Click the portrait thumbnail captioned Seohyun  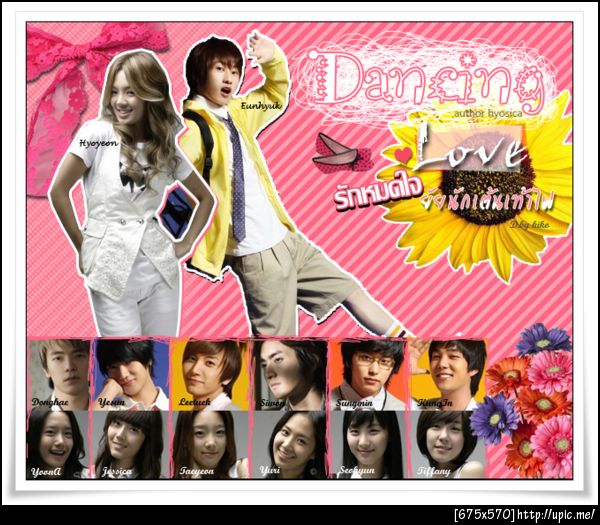(369, 445)
